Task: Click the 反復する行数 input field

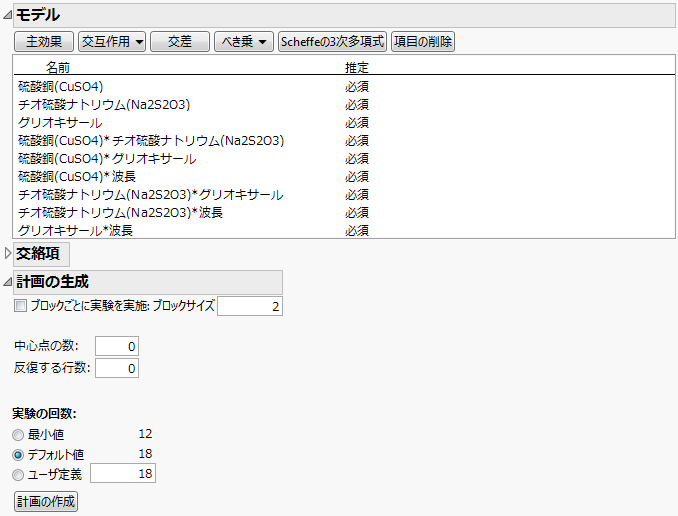Action: click(x=117, y=368)
